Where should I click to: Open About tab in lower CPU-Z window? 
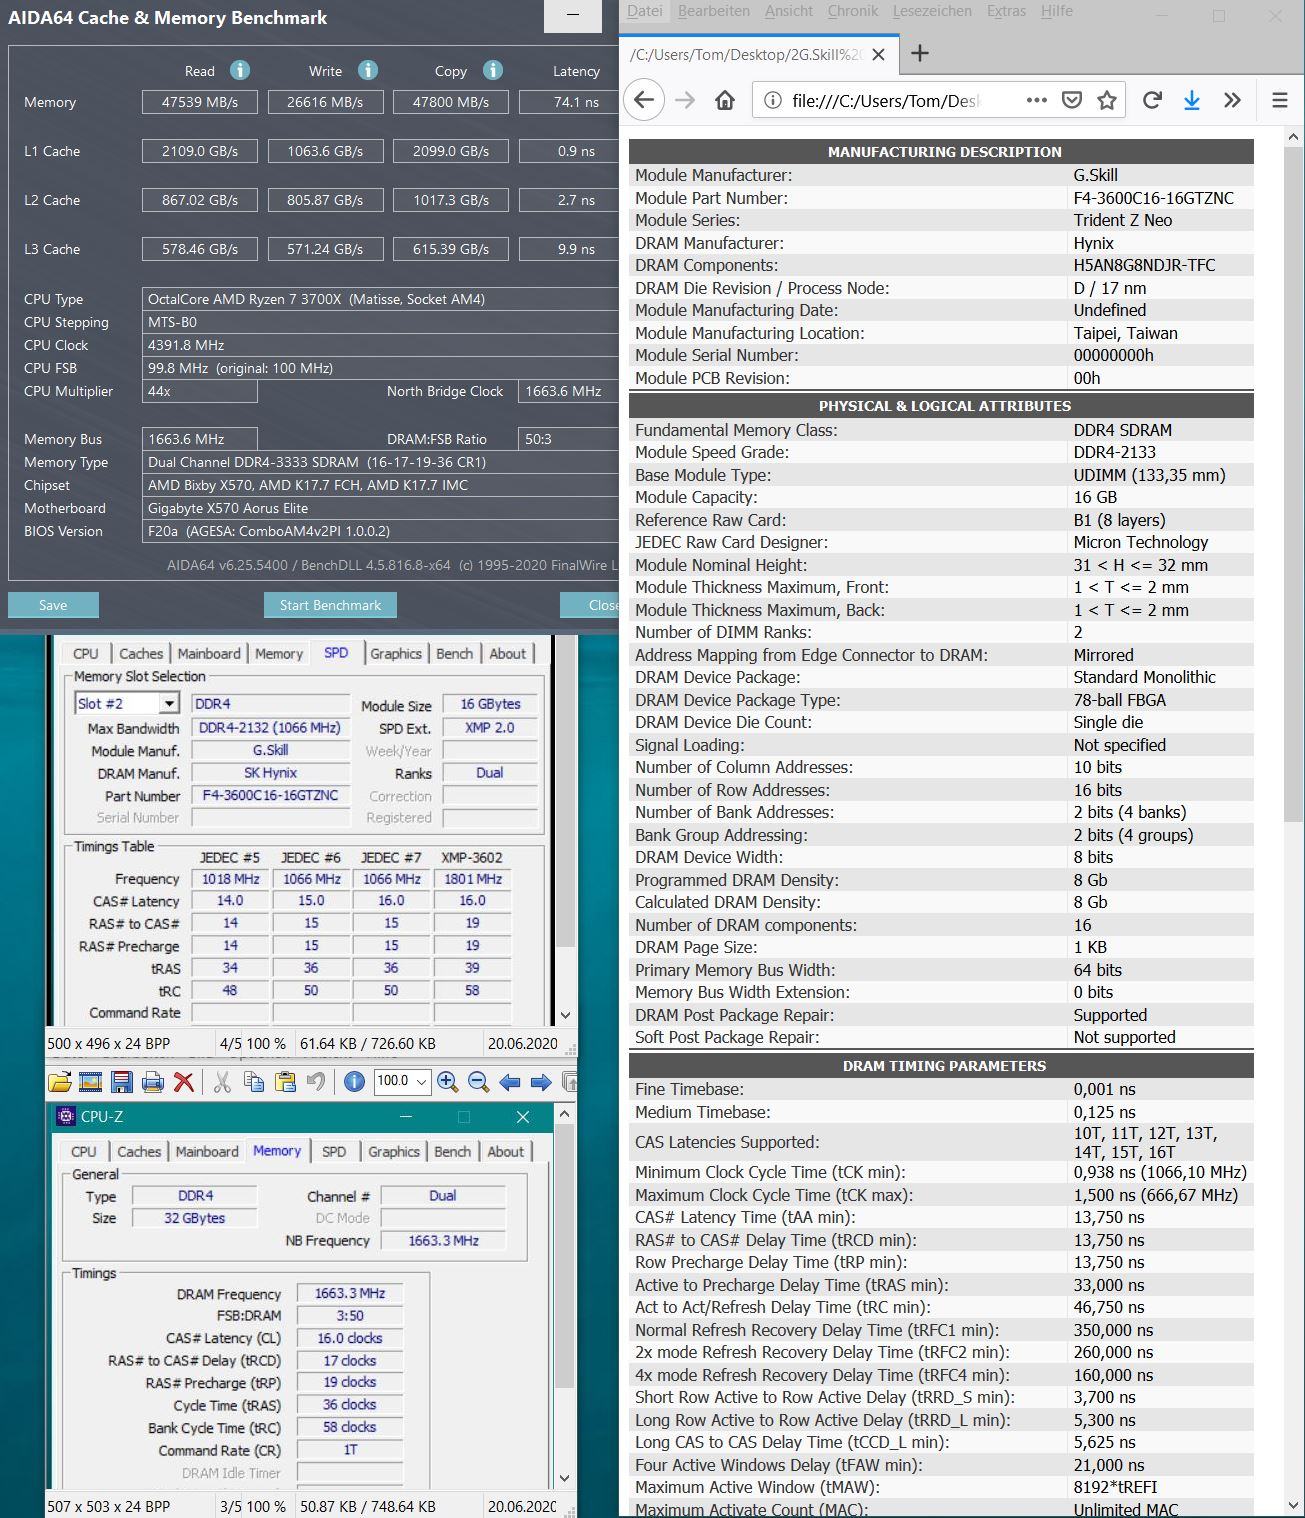pos(506,1152)
